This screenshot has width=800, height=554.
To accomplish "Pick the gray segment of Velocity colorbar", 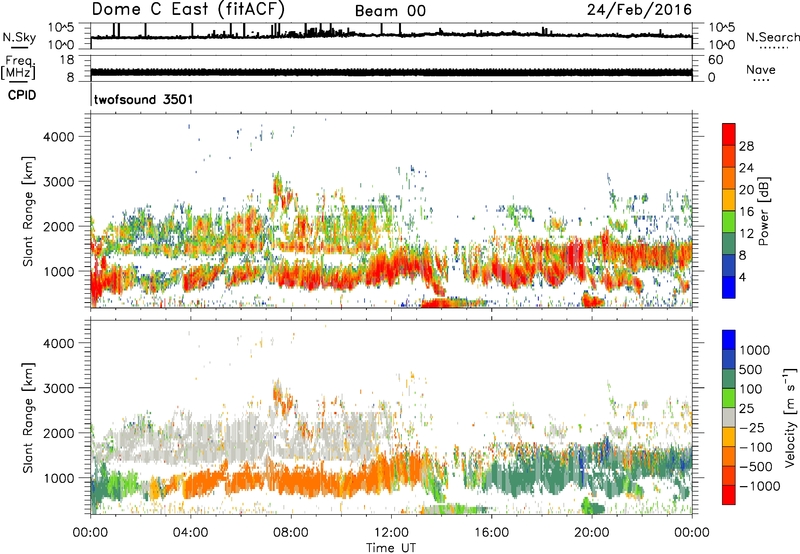I will (x=729, y=417).
